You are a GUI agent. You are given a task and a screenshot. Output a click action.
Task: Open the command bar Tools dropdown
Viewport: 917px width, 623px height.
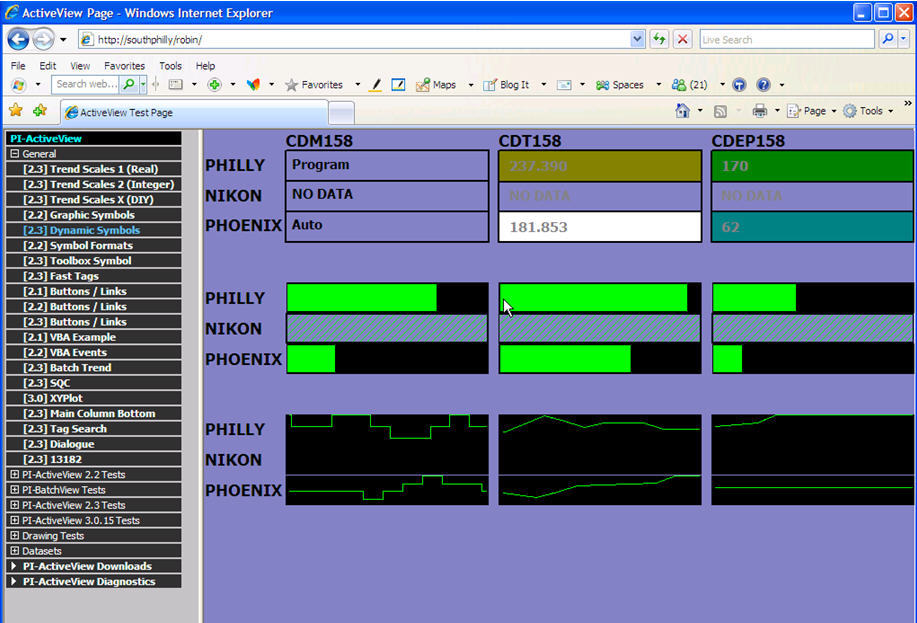click(x=868, y=111)
